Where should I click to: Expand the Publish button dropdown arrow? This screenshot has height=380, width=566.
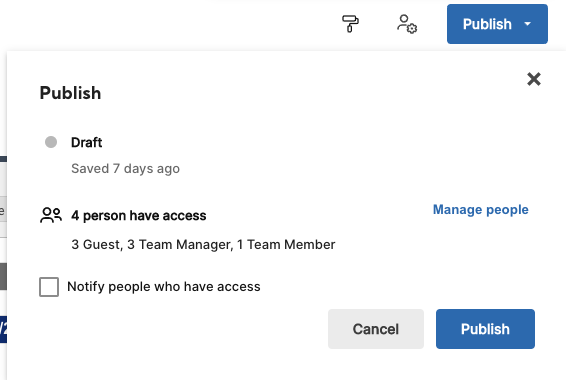coord(527,24)
